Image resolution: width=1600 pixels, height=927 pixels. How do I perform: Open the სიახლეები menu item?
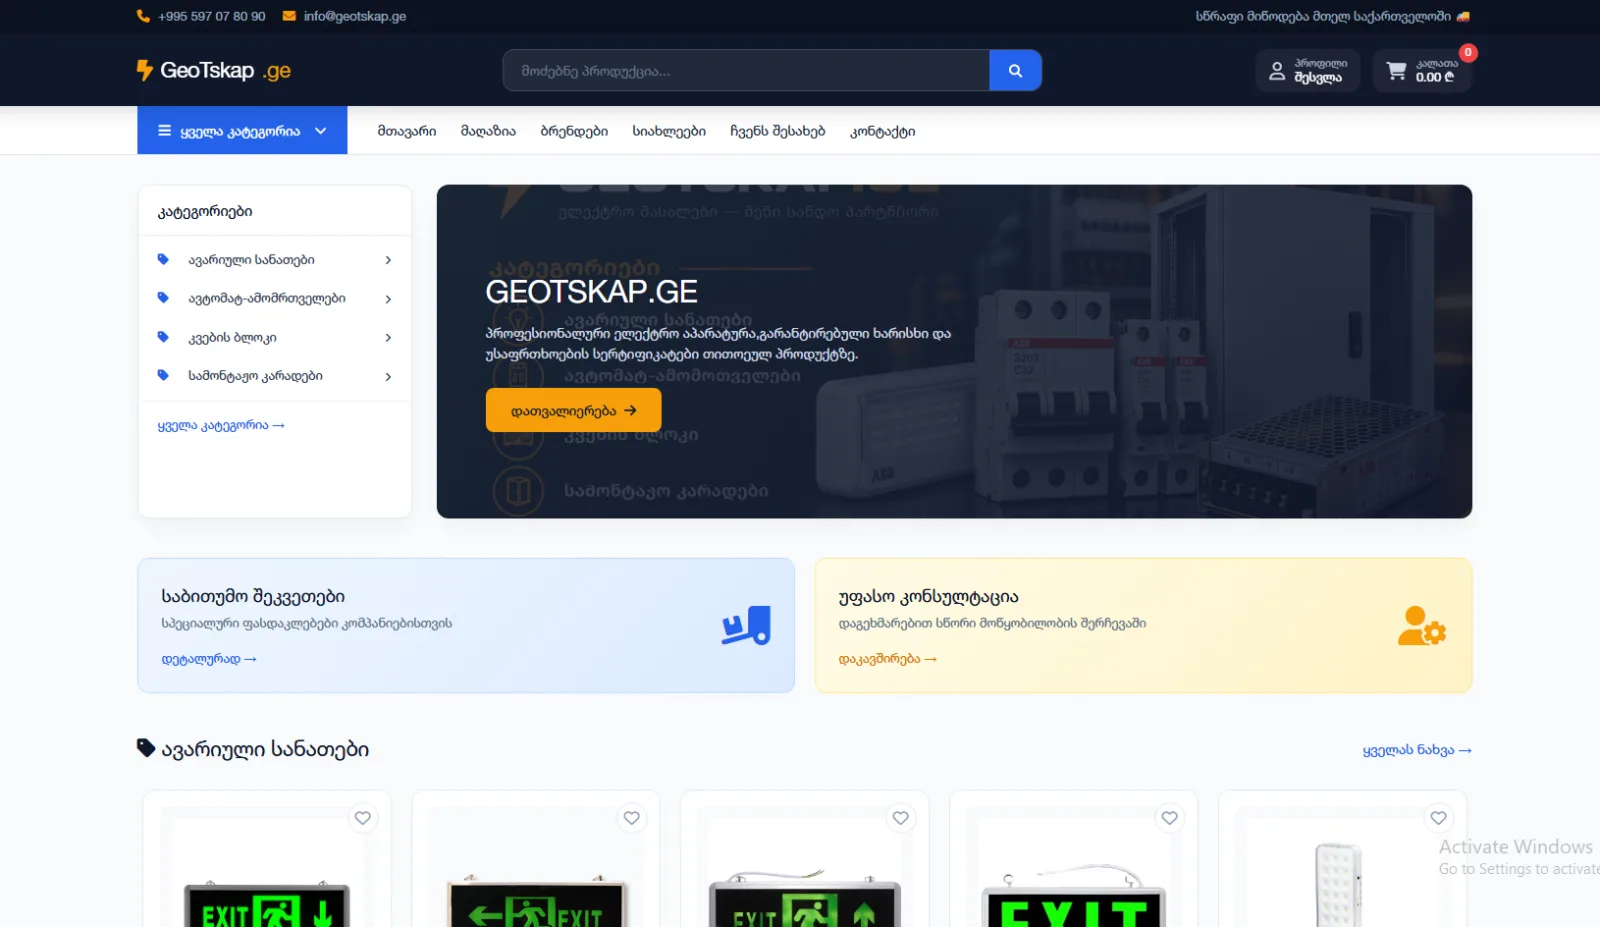(669, 131)
